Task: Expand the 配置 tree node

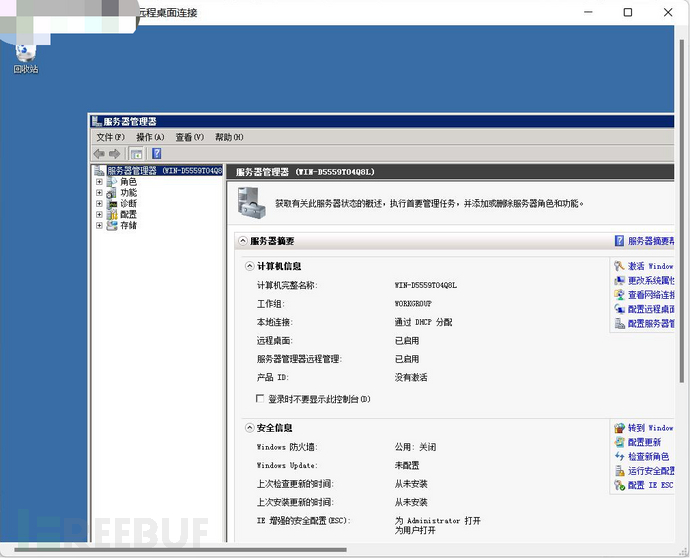Action: pyautogui.click(x=99, y=215)
